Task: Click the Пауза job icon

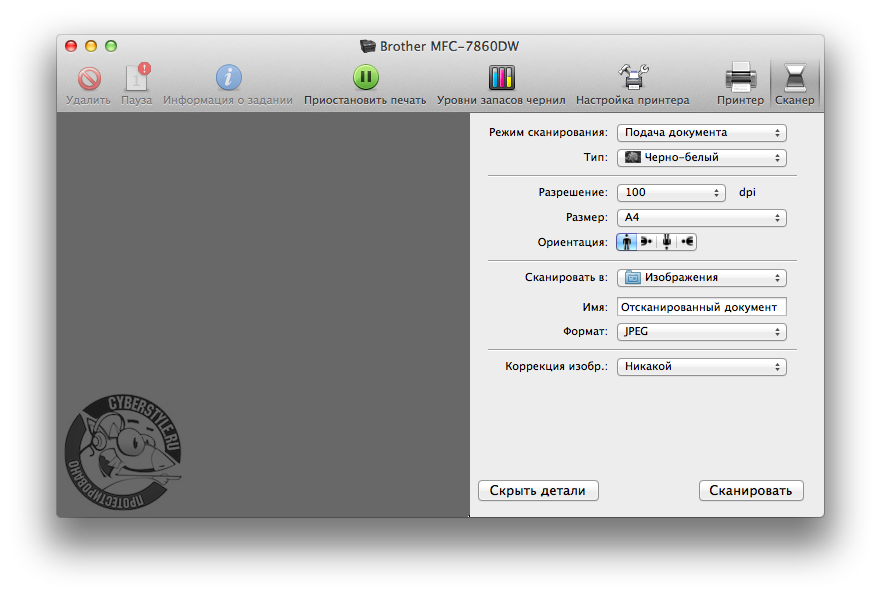Action: (x=137, y=78)
